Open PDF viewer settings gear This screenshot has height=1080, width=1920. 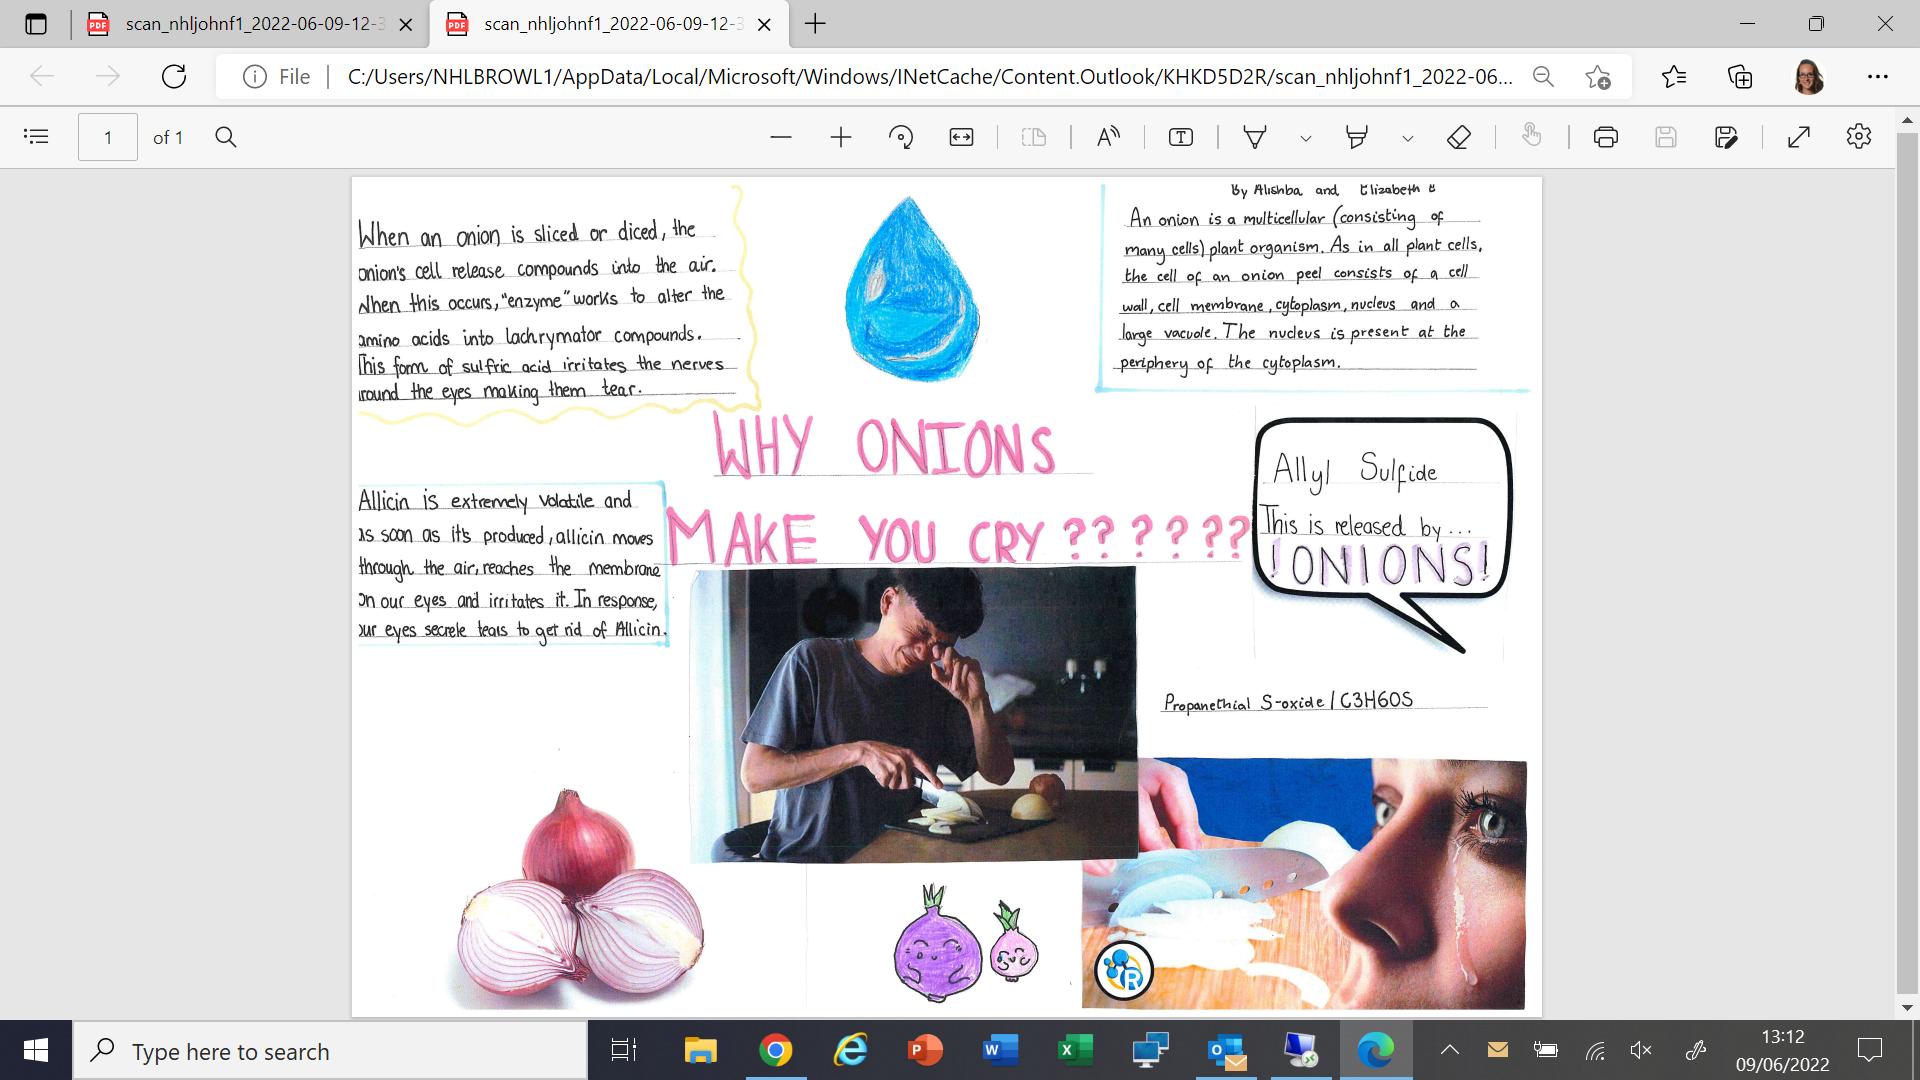(1859, 137)
